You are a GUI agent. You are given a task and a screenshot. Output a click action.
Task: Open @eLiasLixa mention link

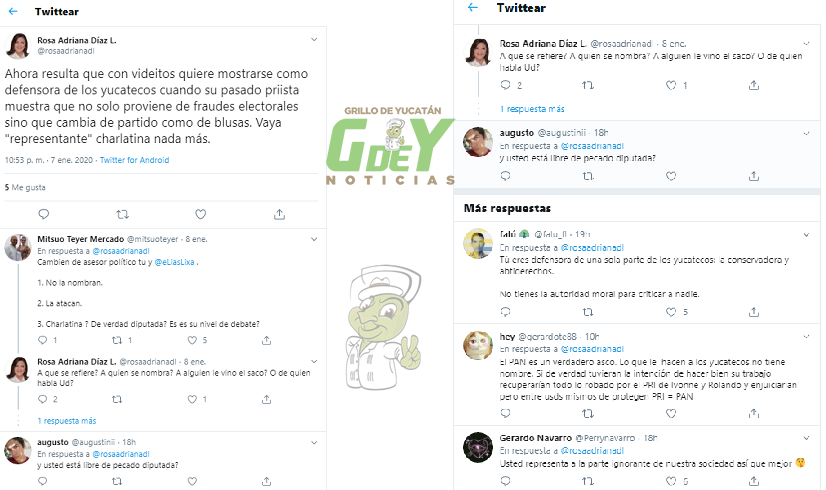174,262
